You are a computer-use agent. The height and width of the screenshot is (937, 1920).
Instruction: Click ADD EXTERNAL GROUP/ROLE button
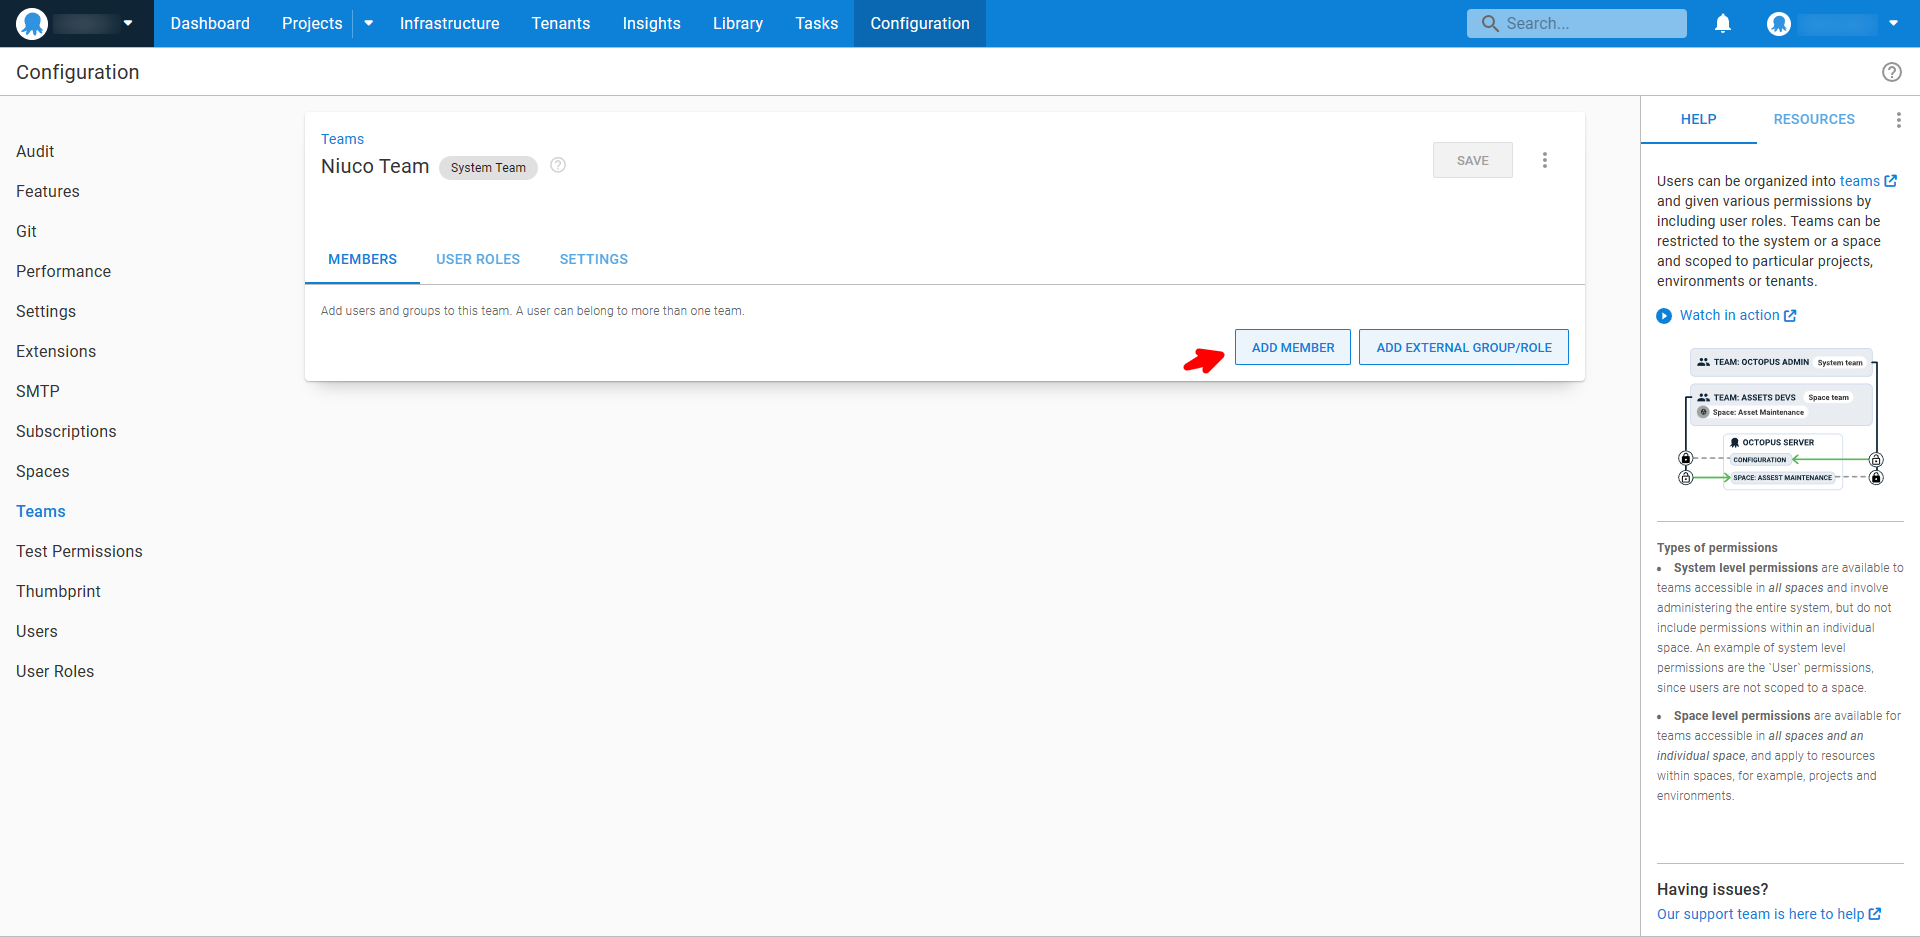(x=1464, y=347)
